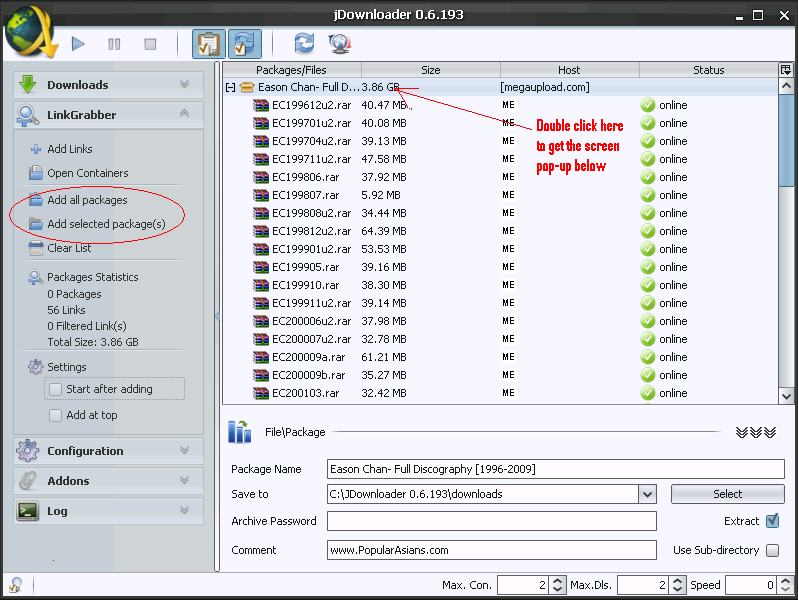798x600 pixels.
Task: Click Packages Statistics magnifier icon
Action: click(35, 277)
